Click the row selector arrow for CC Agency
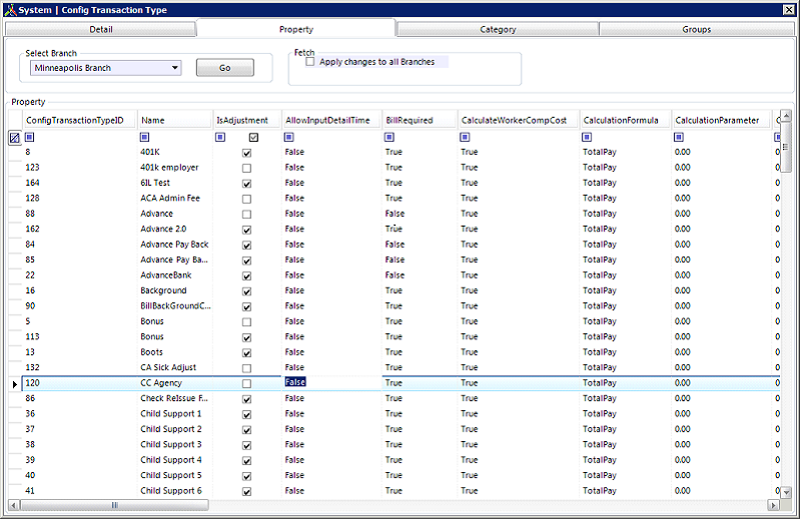 [x=14, y=383]
